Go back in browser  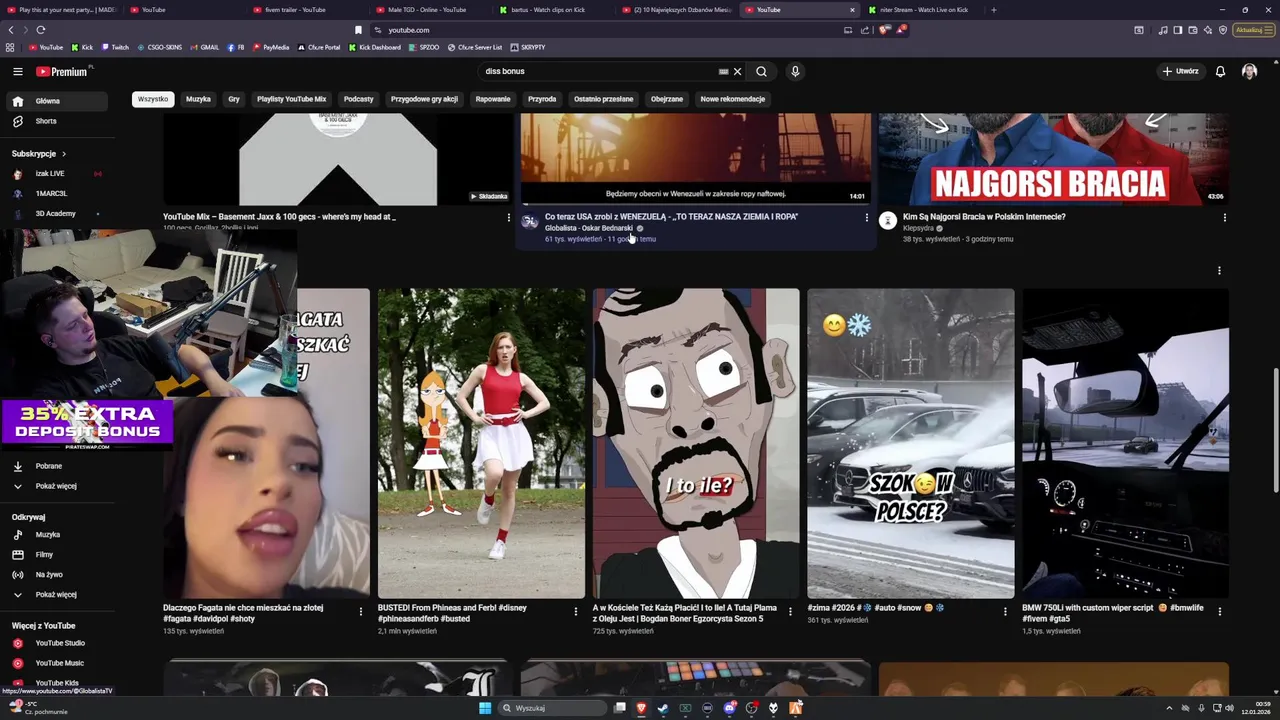pos(11,30)
